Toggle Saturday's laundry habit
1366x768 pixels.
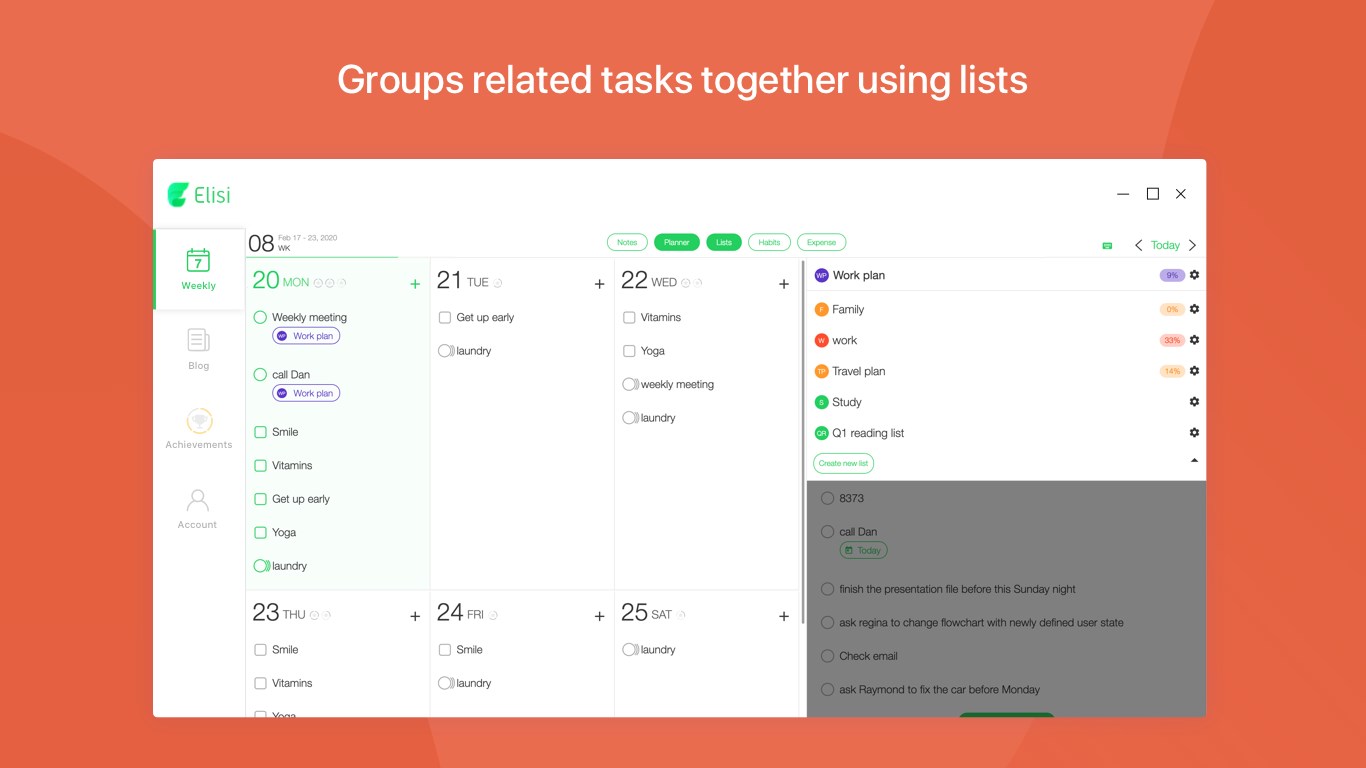(x=630, y=650)
